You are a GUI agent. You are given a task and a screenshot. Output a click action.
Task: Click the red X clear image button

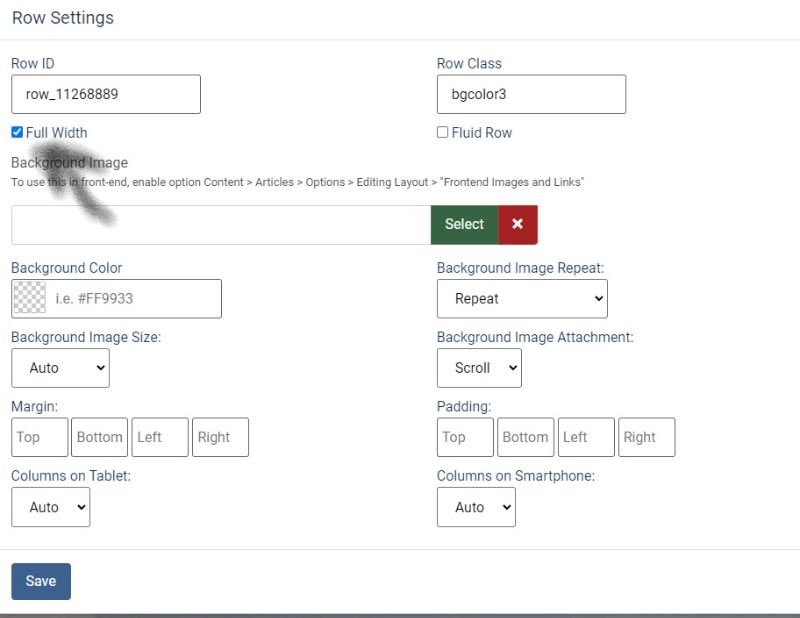point(517,224)
